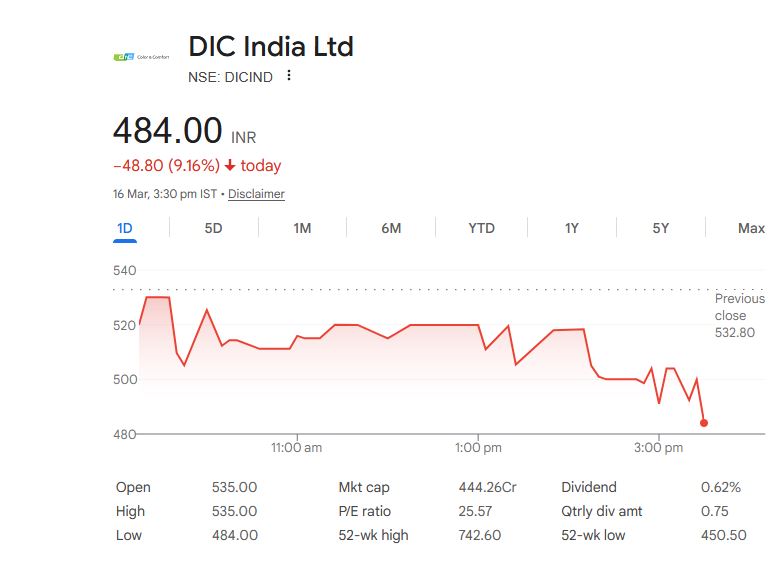Select the Max time range
This screenshot has height=585, width=784.
click(751, 228)
